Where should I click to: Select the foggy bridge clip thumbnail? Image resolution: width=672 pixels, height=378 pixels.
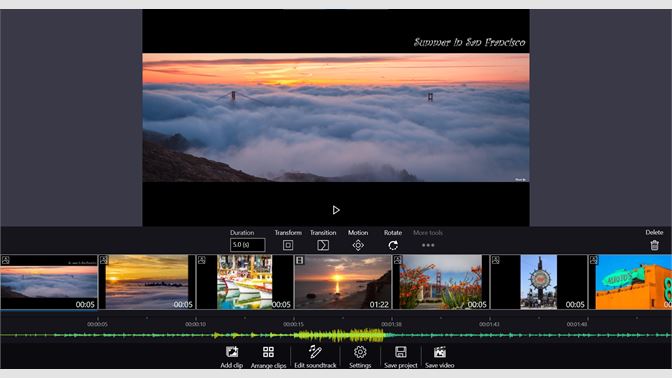click(49, 282)
